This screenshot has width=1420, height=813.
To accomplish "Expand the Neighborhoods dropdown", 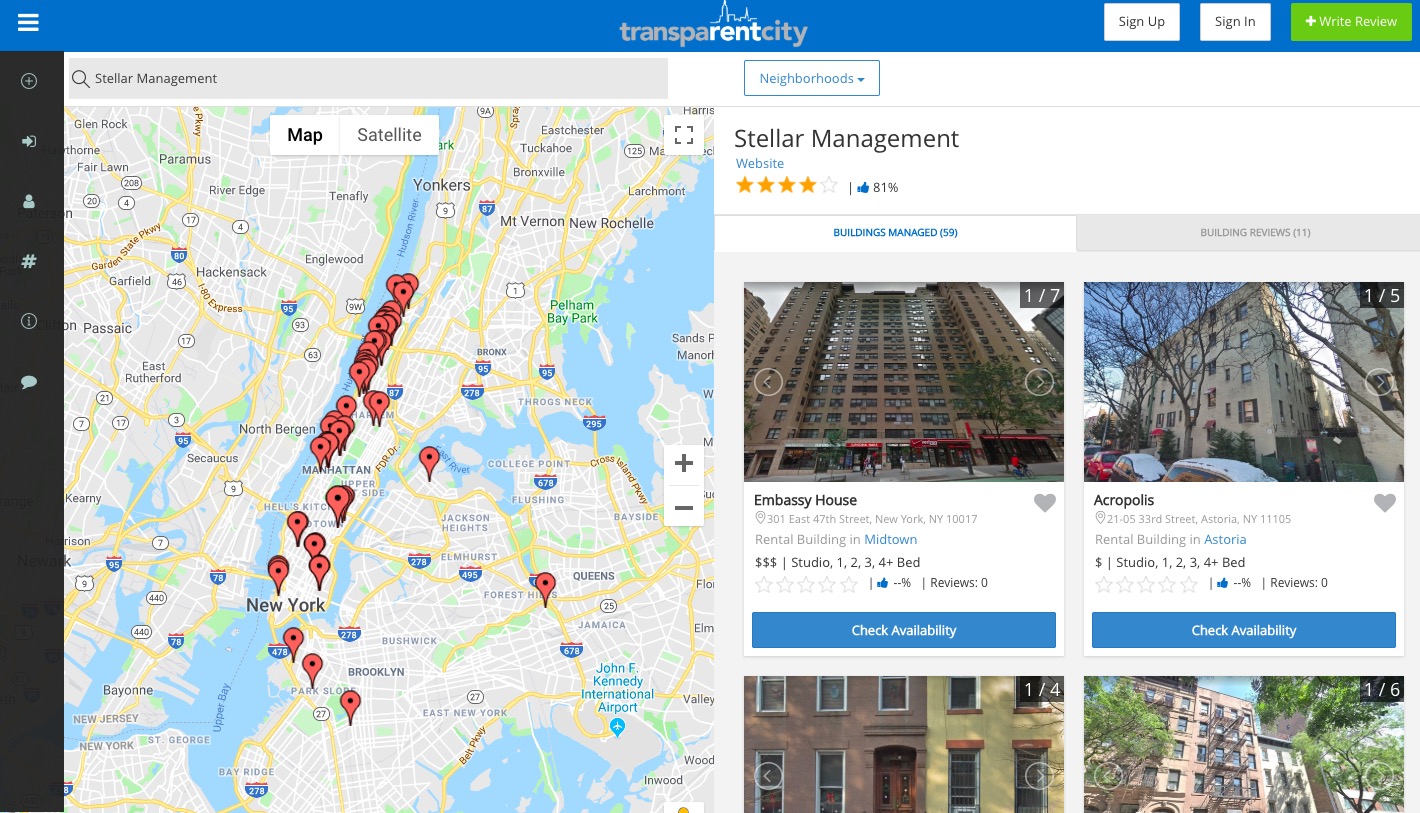I will point(812,78).
